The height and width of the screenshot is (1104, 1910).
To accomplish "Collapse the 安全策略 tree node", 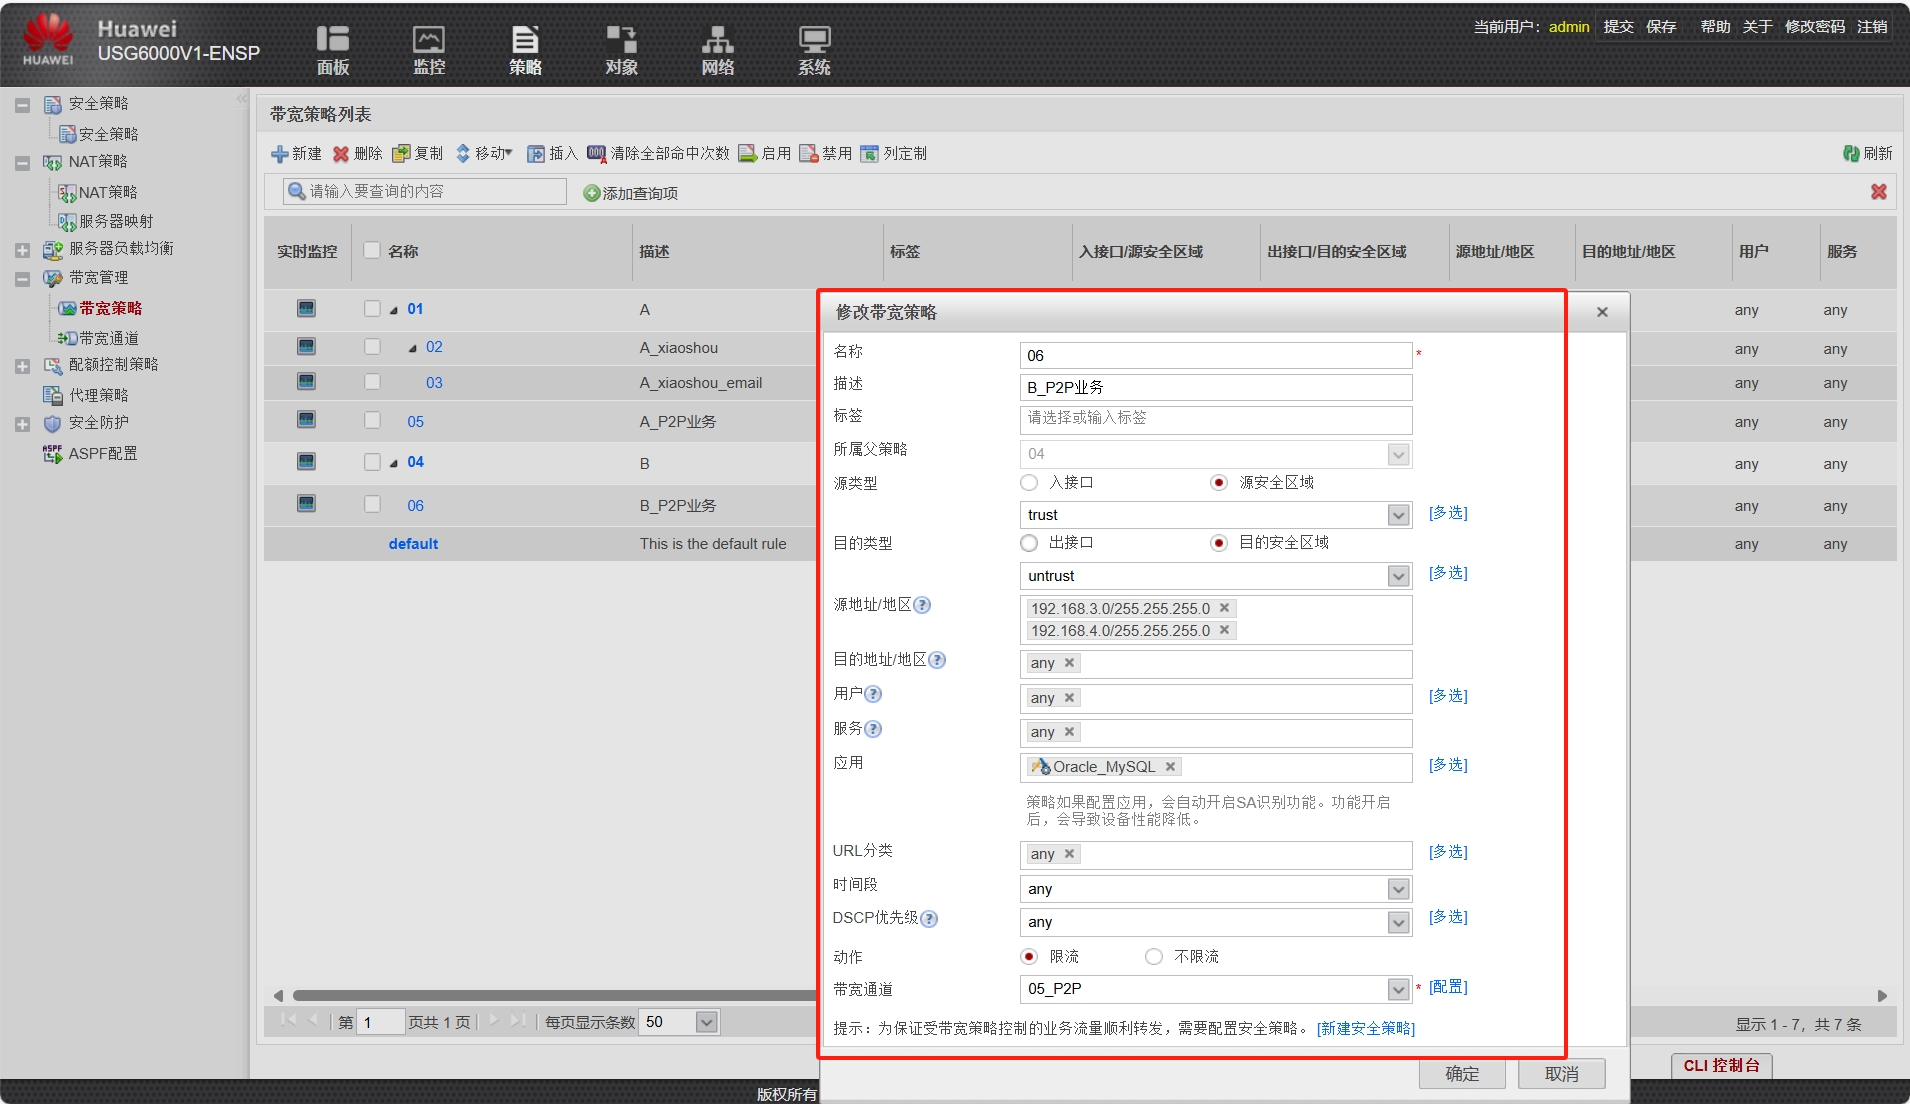I will (x=22, y=105).
